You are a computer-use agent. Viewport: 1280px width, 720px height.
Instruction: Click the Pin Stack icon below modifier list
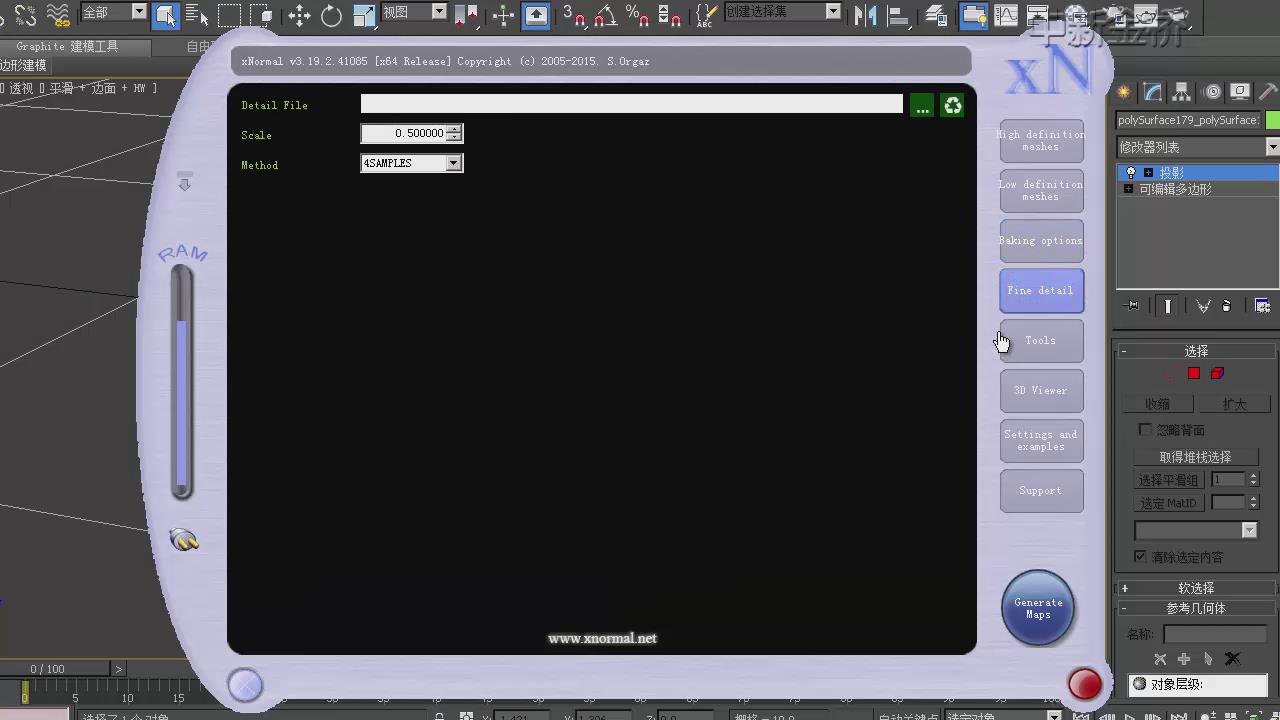click(x=1131, y=306)
